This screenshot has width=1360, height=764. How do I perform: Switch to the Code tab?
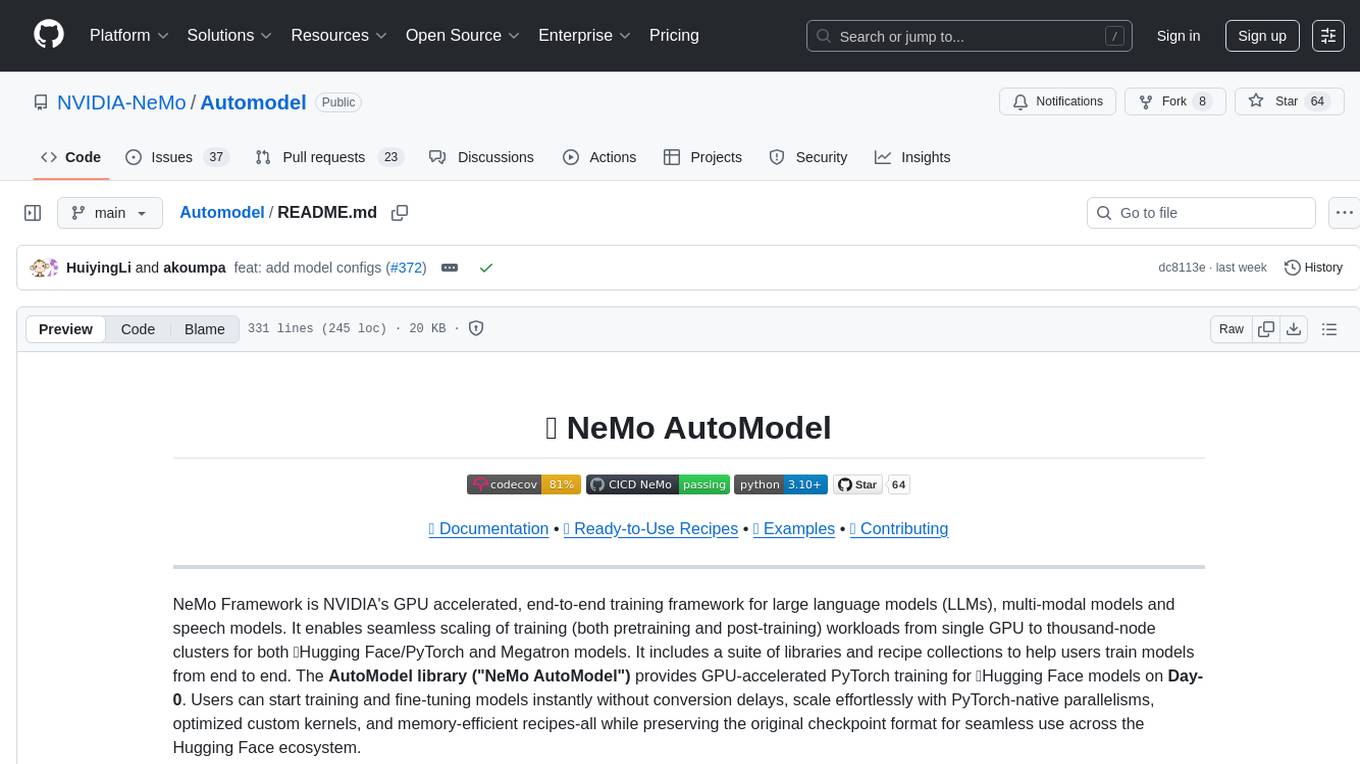[x=71, y=157]
